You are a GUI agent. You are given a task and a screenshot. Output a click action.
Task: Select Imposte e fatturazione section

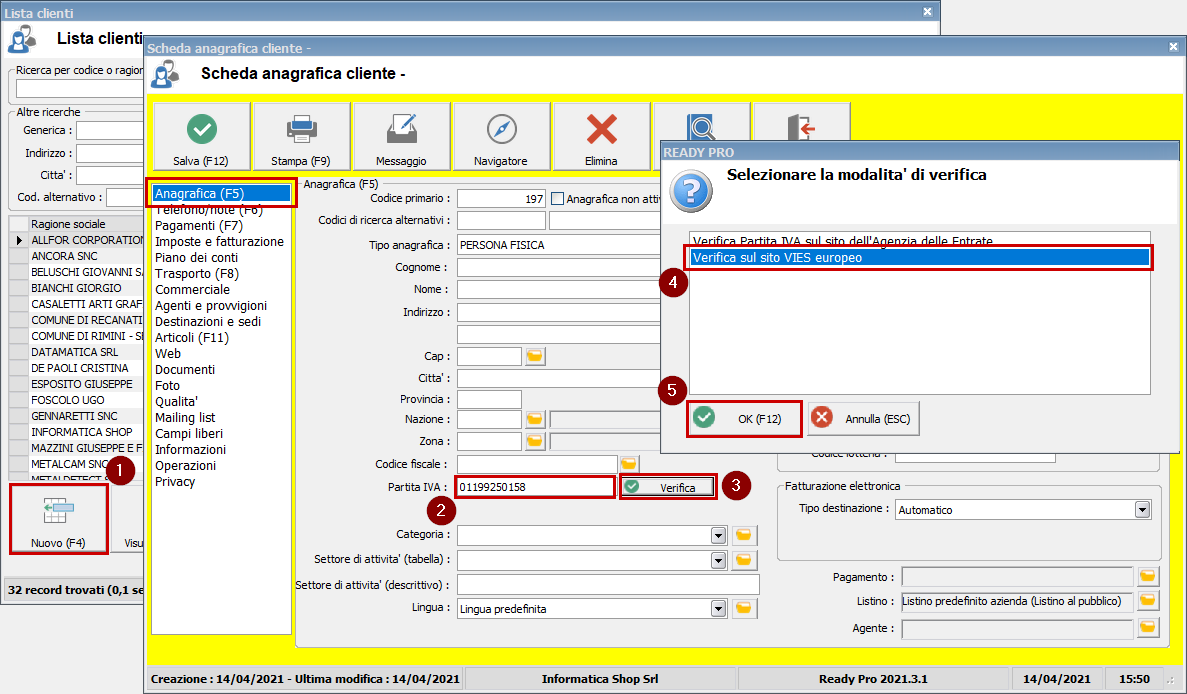(x=219, y=242)
